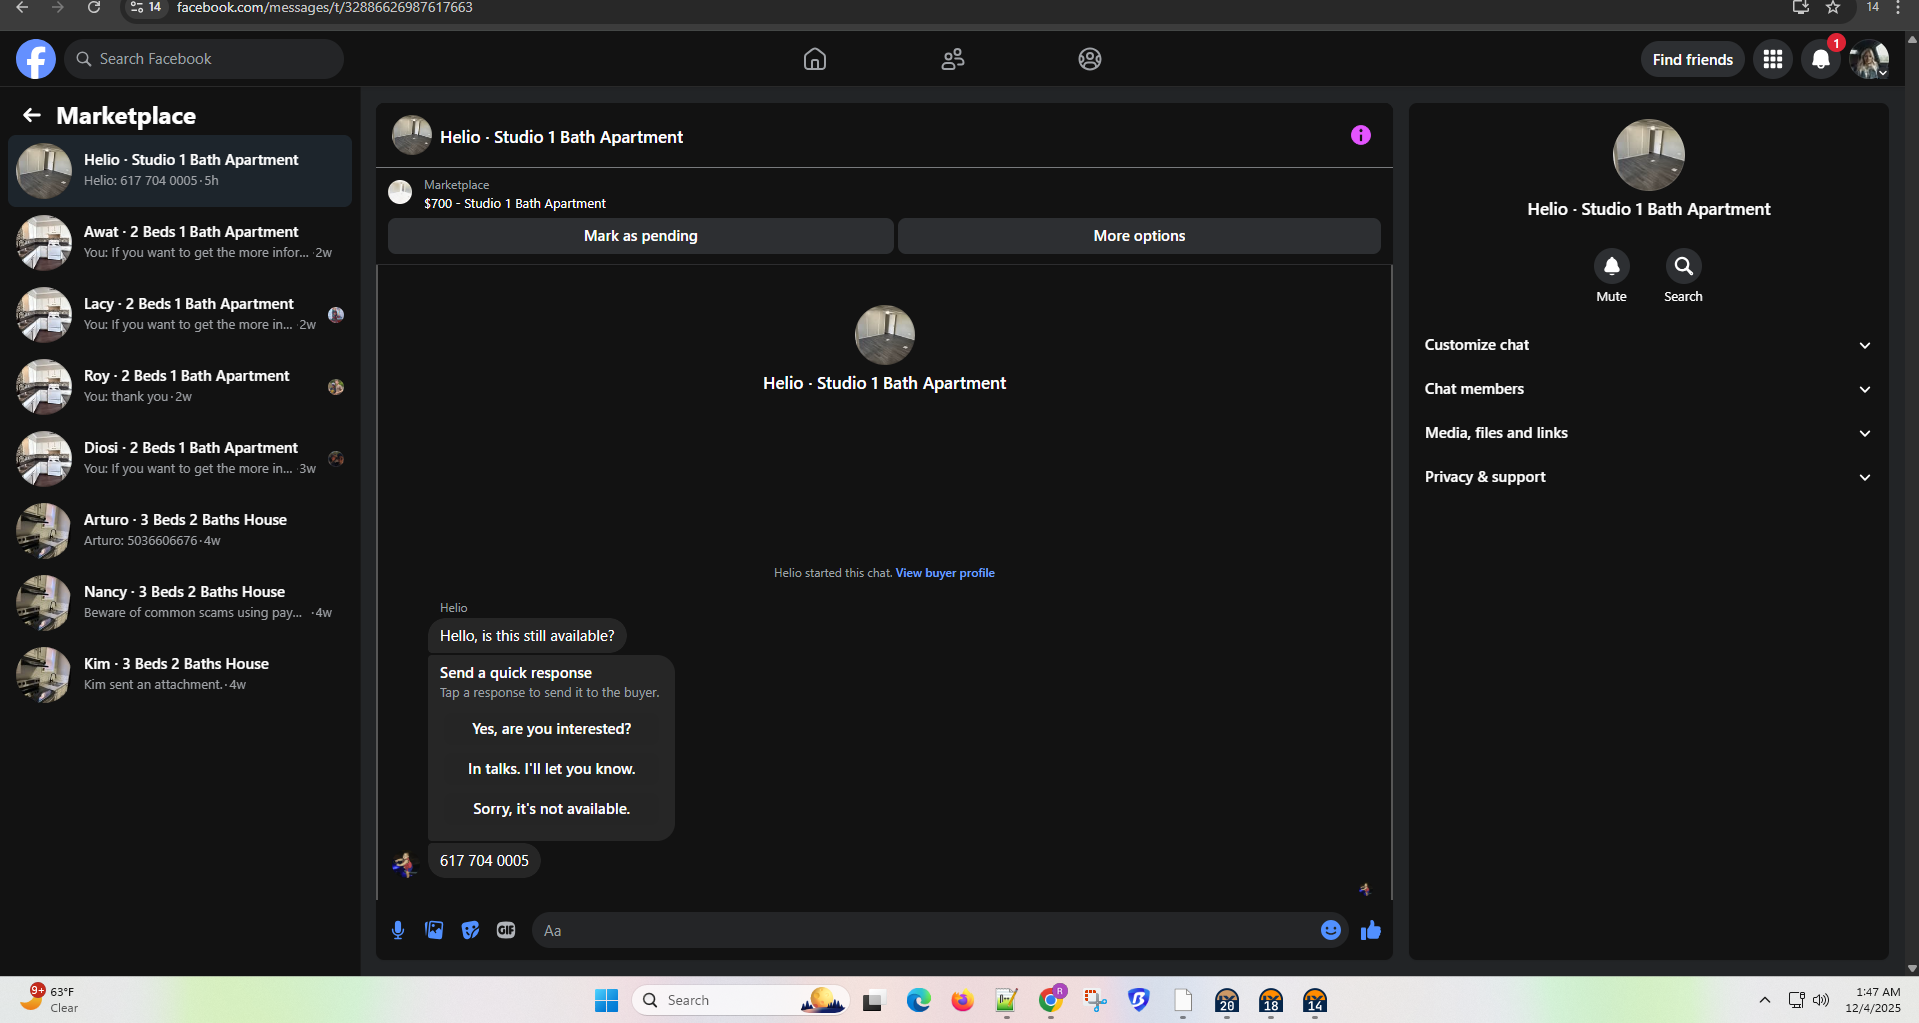The width and height of the screenshot is (1919, 1023).
Task: Open Roy 2 Beds 1 Bath chat
Action: (x=180, y=387)
